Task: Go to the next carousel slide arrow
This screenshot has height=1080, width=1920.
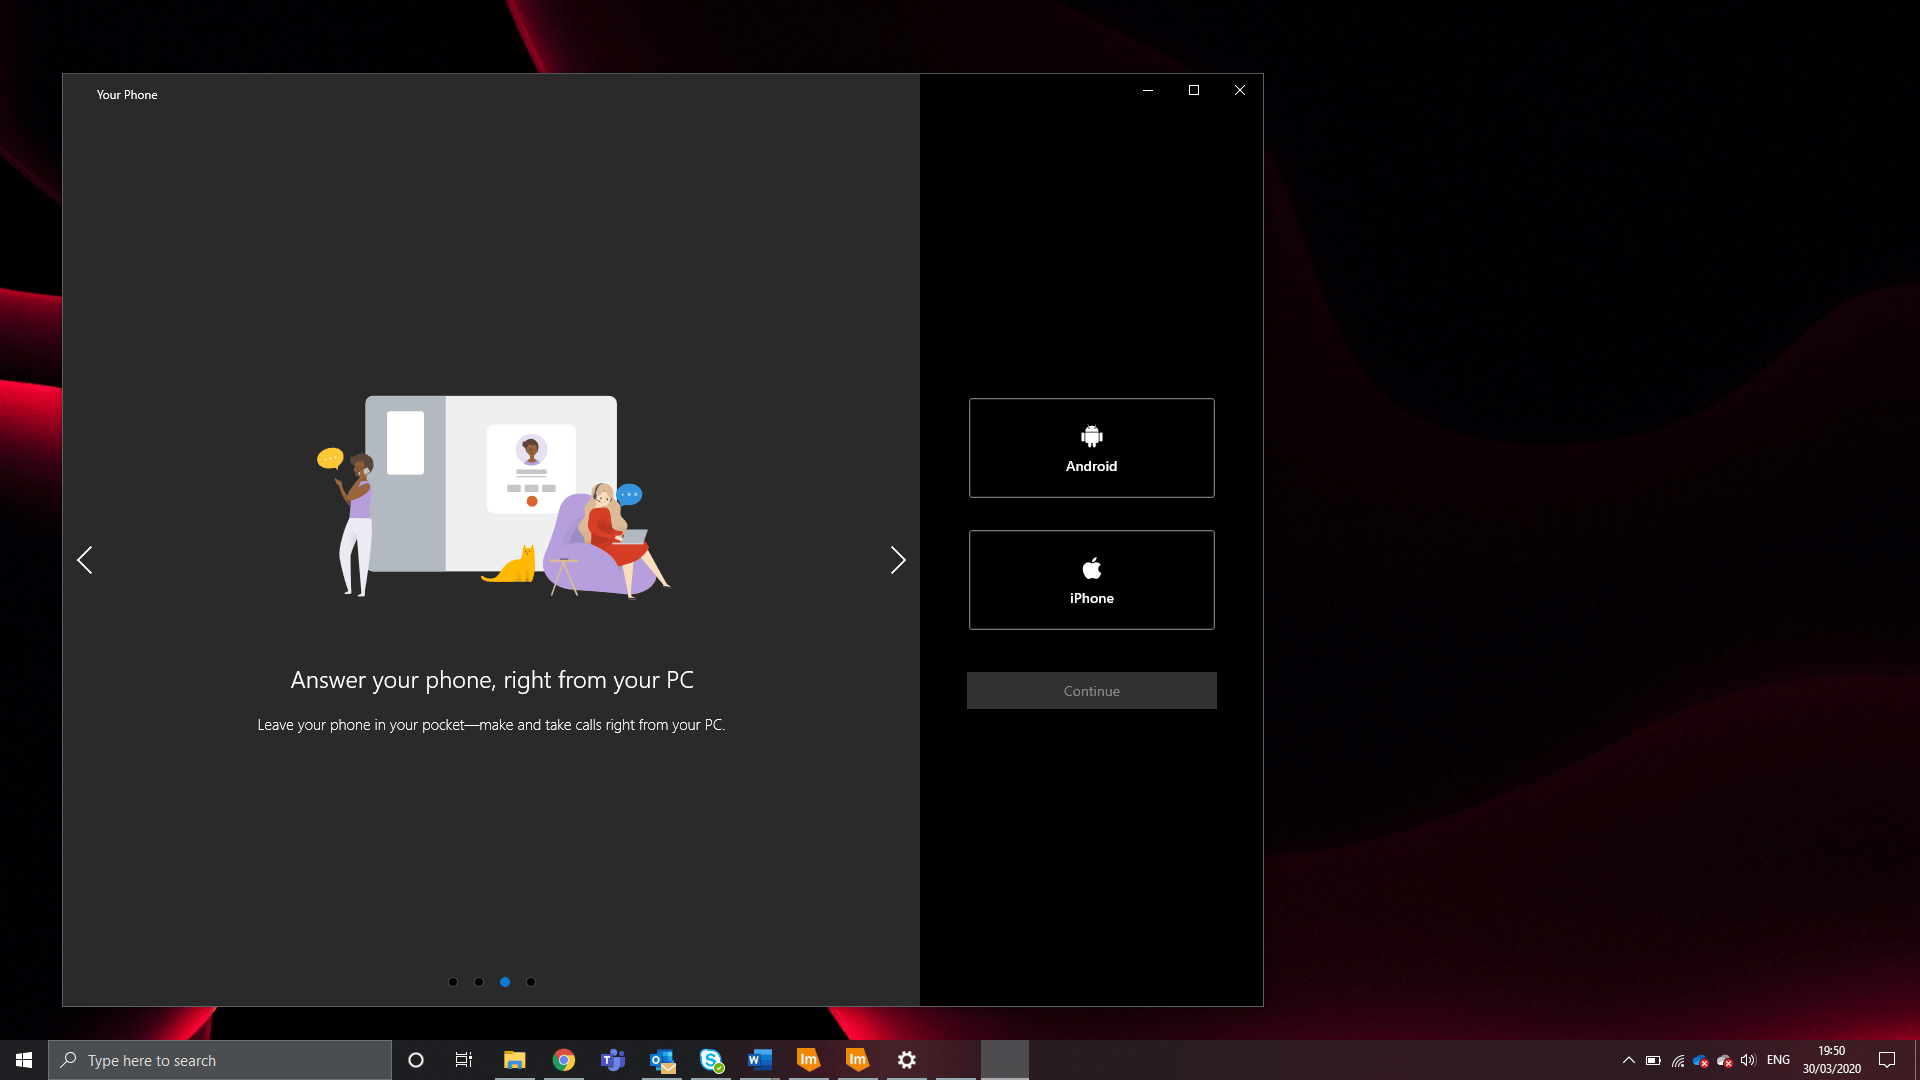Action: (x=897, y=560)
